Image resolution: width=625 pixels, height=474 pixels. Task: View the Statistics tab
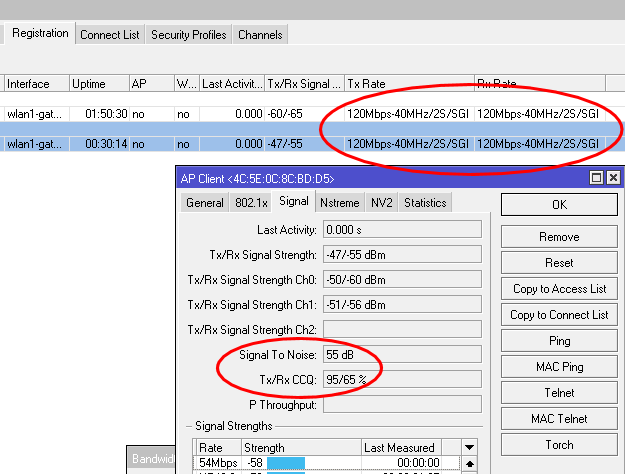point(425,203)
